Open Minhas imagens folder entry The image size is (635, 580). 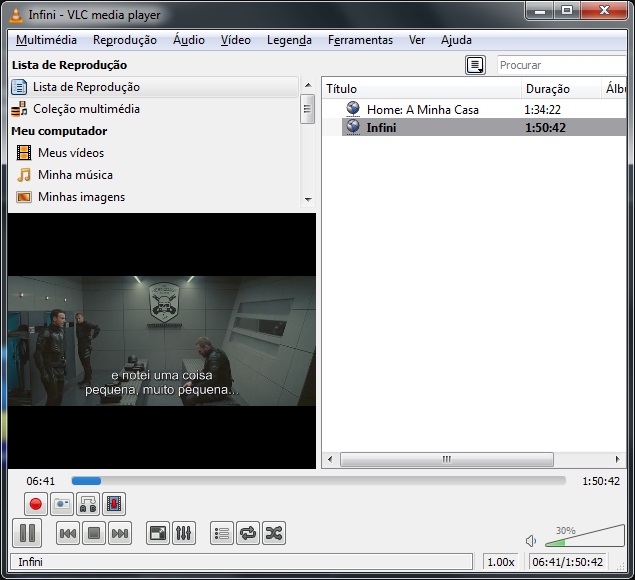click(x=154, y=197)
